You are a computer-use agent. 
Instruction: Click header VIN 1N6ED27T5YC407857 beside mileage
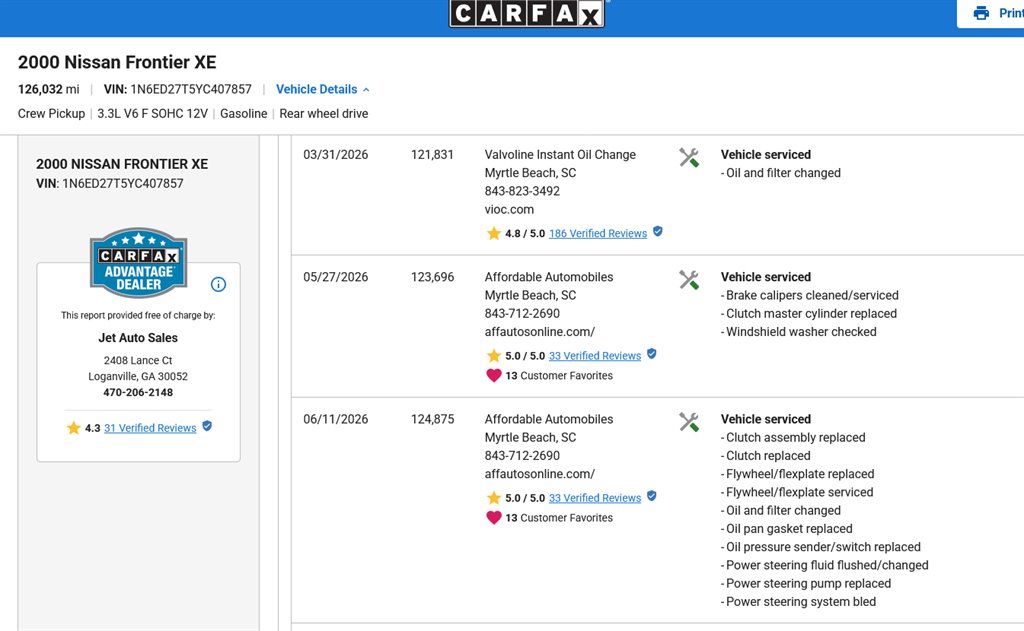pos(178,89)
